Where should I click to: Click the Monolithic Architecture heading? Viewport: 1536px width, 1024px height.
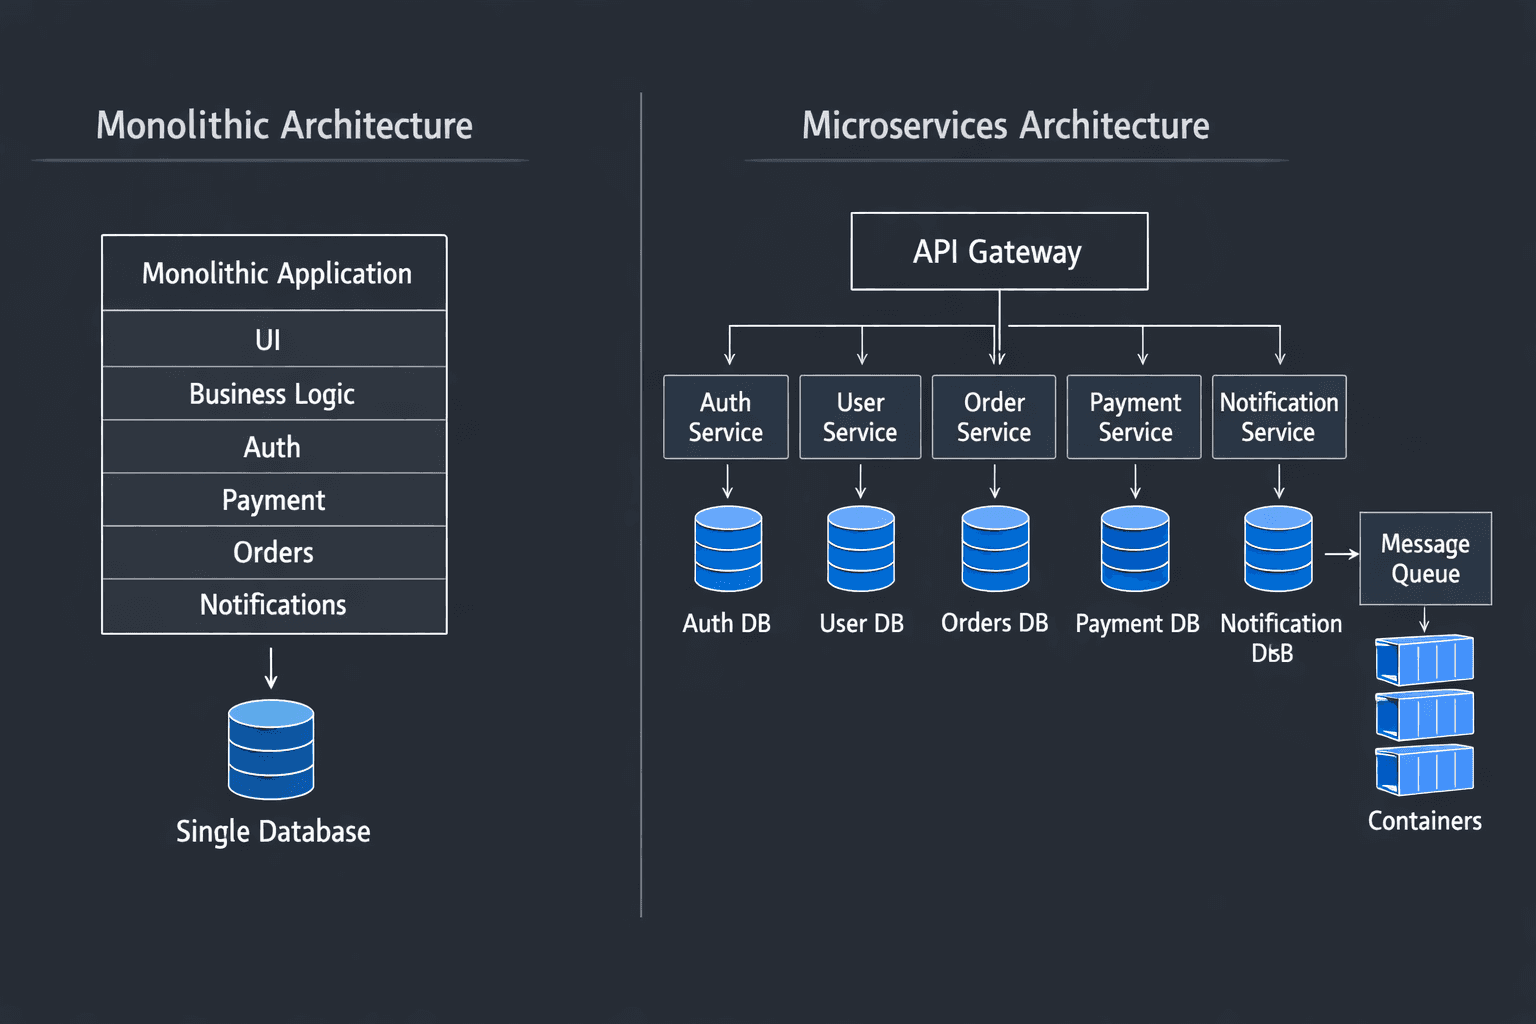click(x=284, y=126)
